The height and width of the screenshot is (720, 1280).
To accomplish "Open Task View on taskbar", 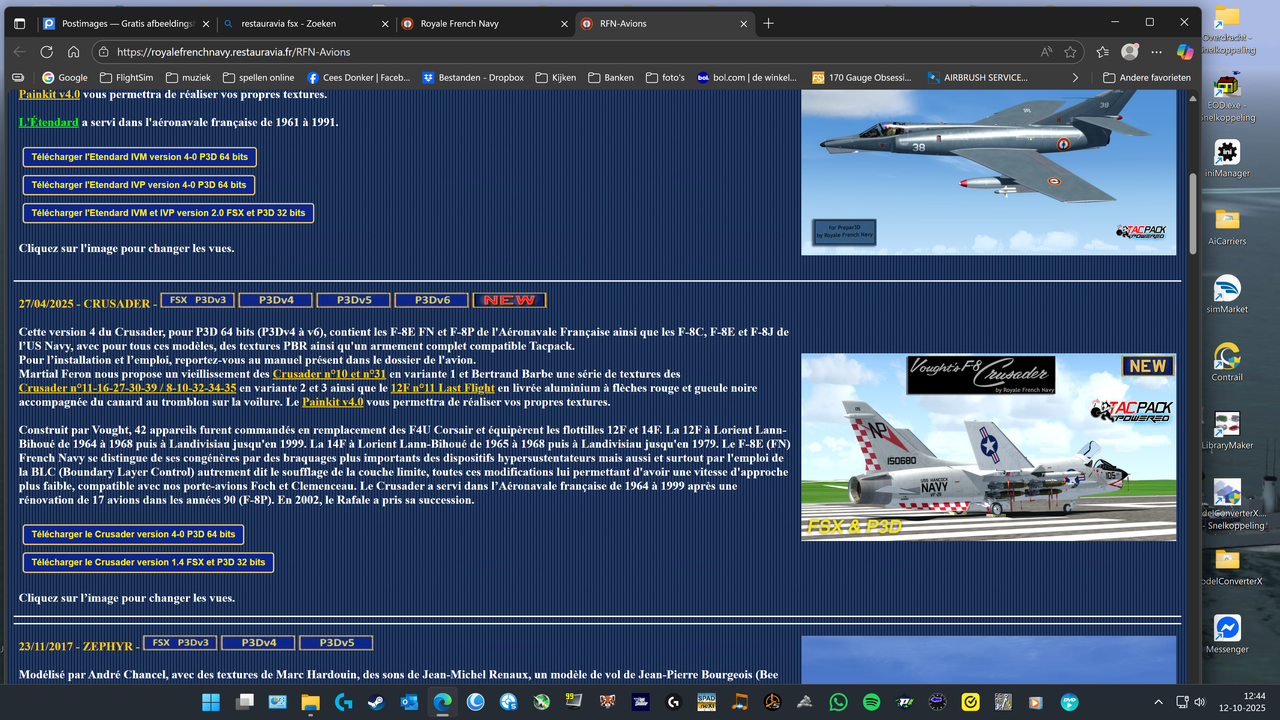I will (x=245, y=702).
